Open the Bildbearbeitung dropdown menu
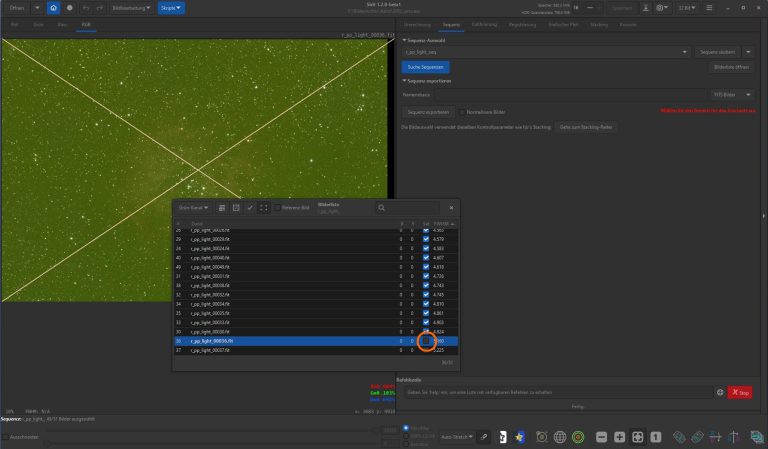Viewport: 768px width, 449px height. [x=130, y=7]
